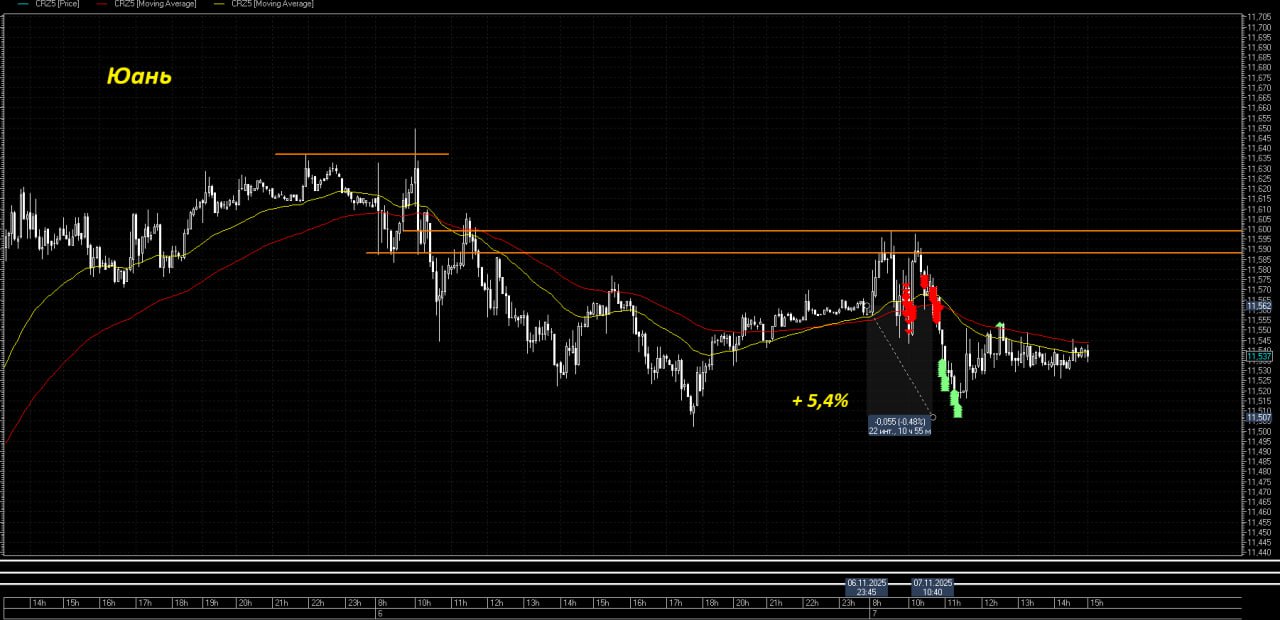
Task: Click the 11,650 price axis label
Action: click(1259, 128)
